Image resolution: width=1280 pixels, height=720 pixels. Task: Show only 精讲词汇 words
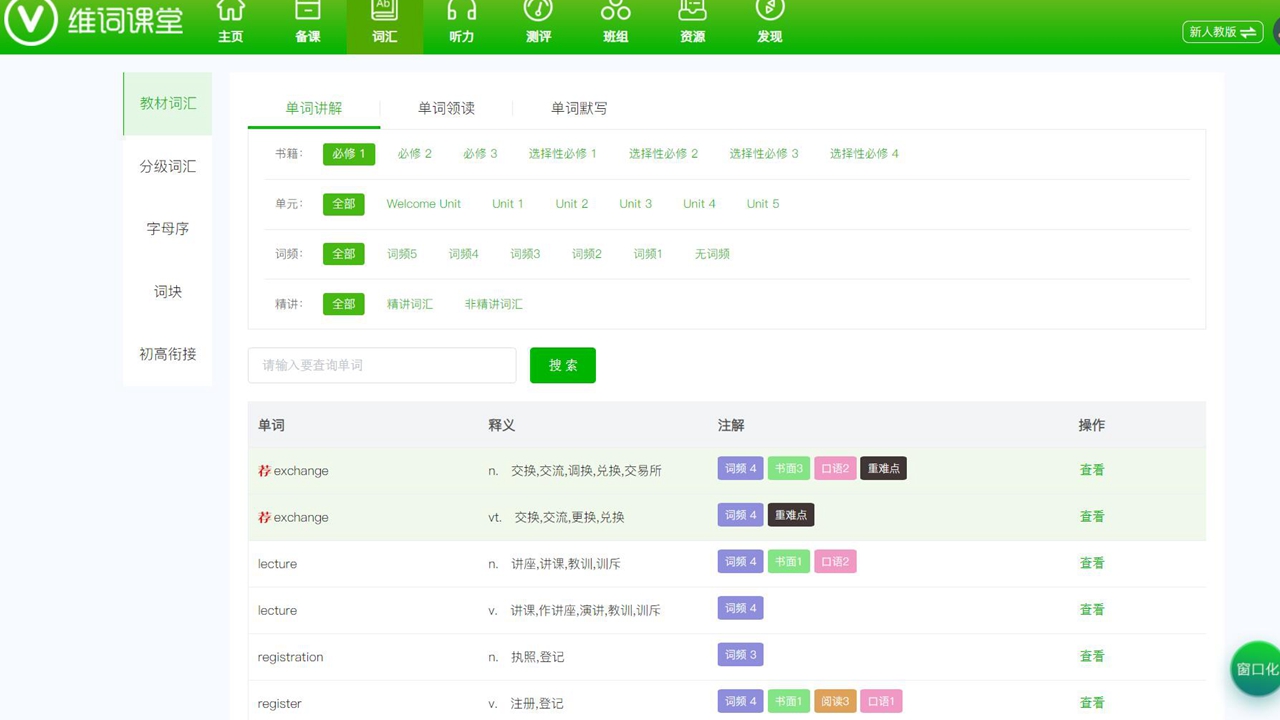[410, 303]
